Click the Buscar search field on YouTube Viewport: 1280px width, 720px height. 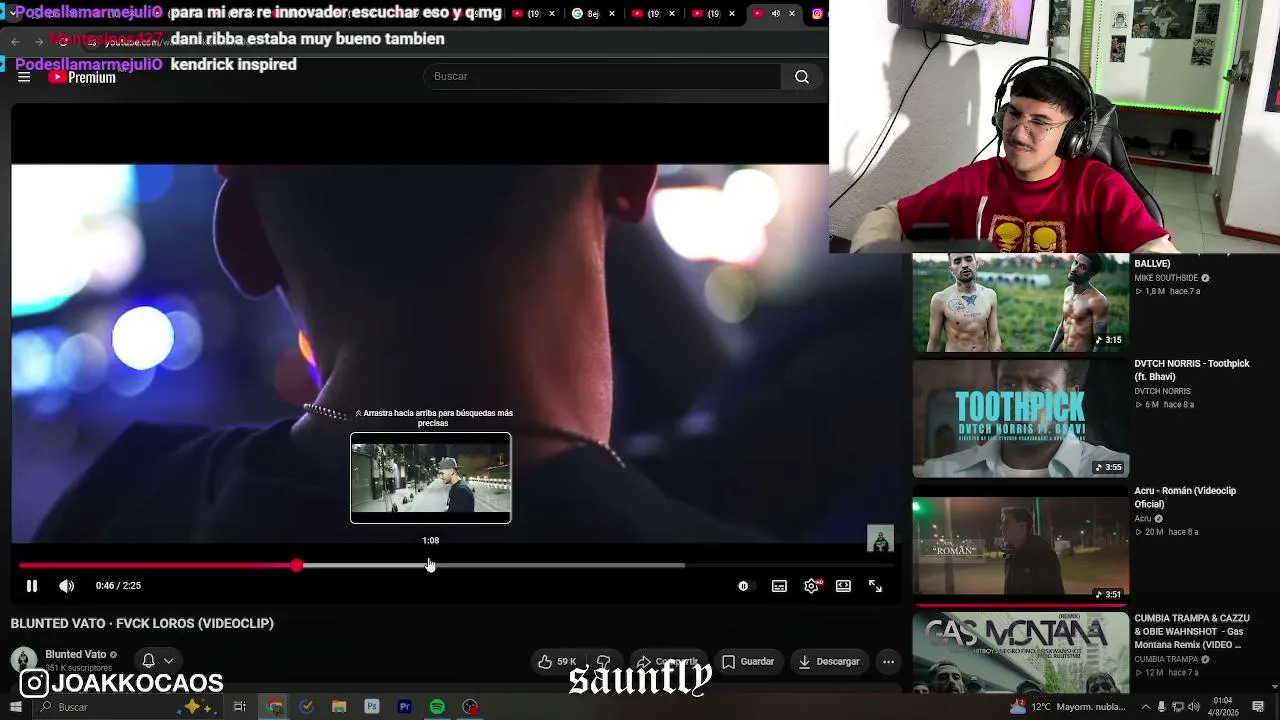(602, 76)
